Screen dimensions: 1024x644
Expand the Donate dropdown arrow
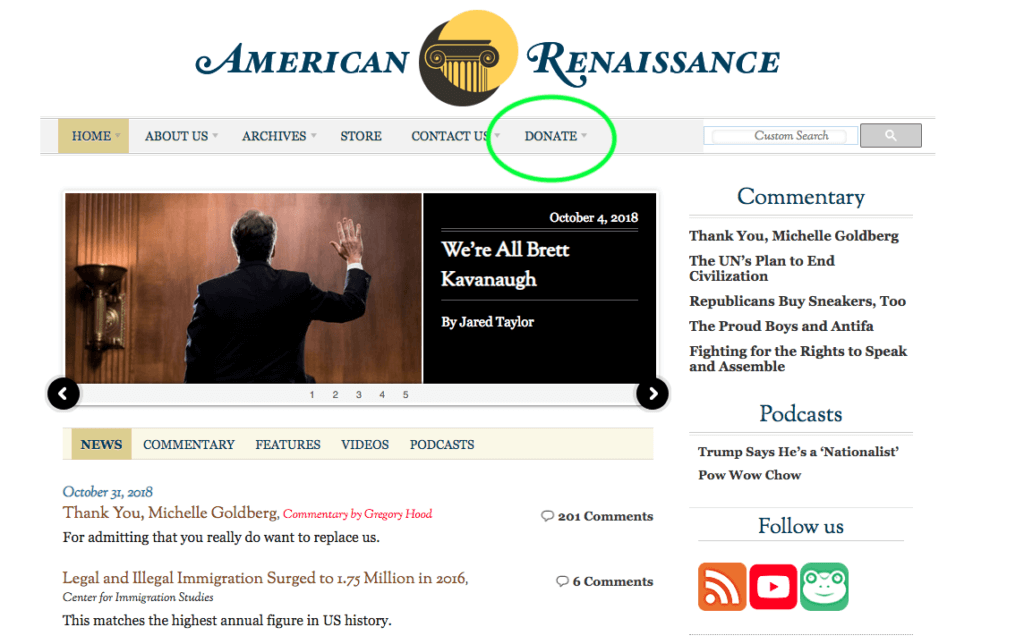click(584, 136)
